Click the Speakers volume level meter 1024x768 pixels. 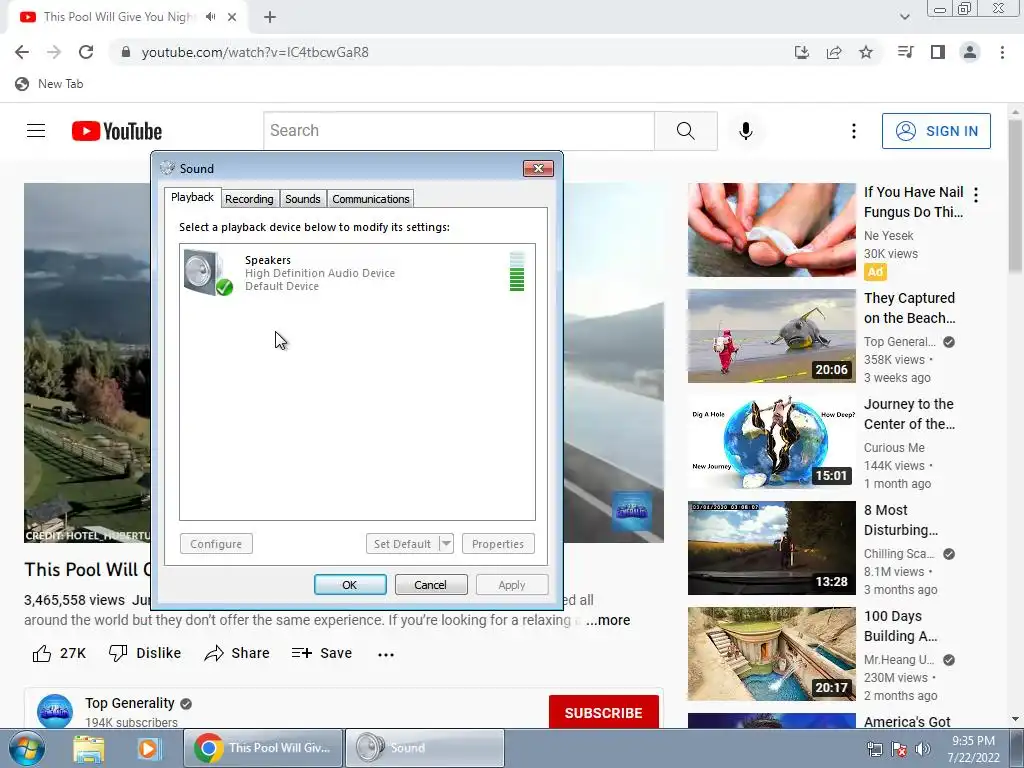click(x=517, y=272)
